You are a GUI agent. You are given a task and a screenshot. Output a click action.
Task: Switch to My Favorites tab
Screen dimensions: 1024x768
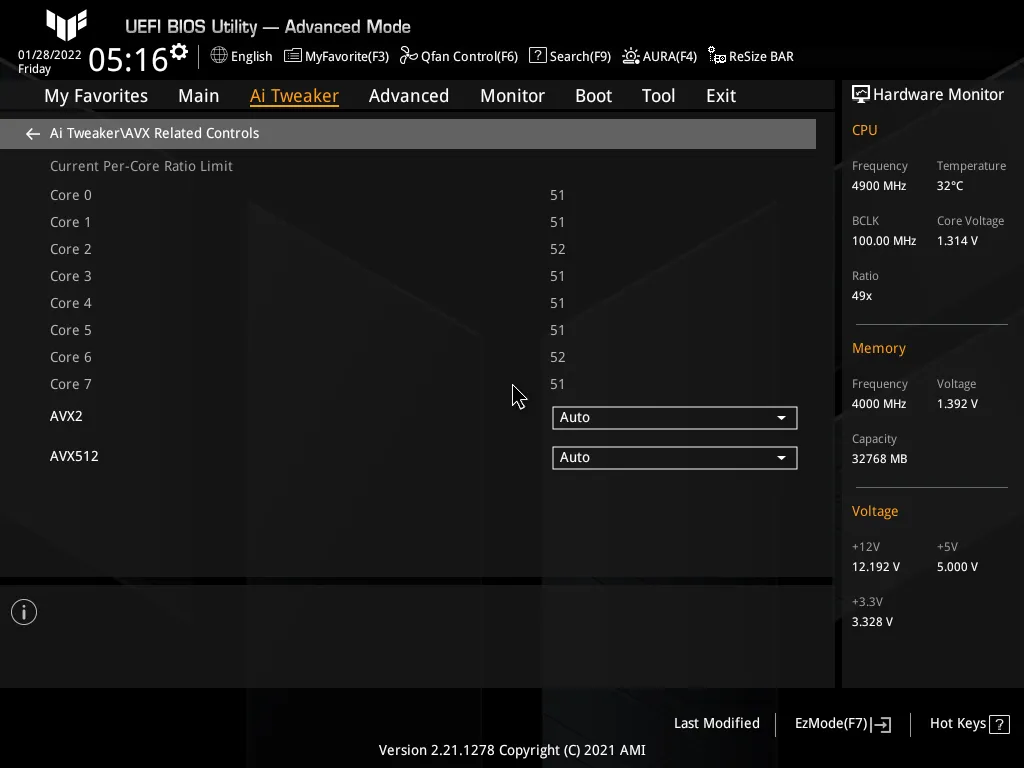(96, 96)
